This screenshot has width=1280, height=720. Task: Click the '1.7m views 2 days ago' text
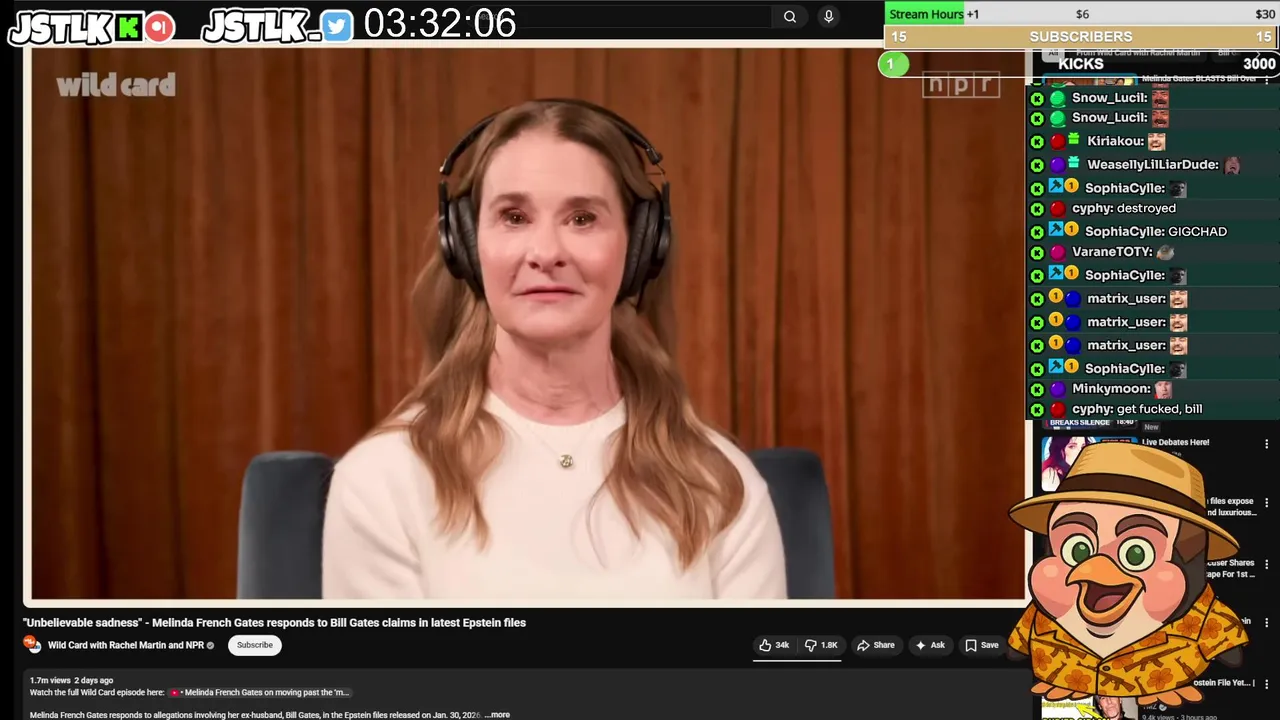coord(71,680)
